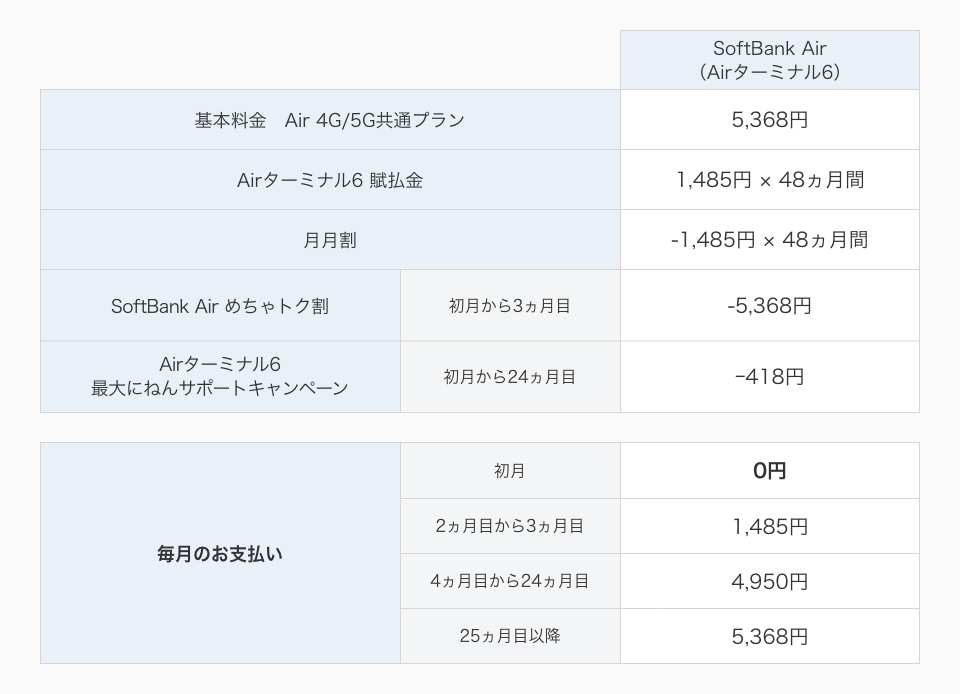
Task: Select the 月月割 row label
Action: tap(330, 240)
